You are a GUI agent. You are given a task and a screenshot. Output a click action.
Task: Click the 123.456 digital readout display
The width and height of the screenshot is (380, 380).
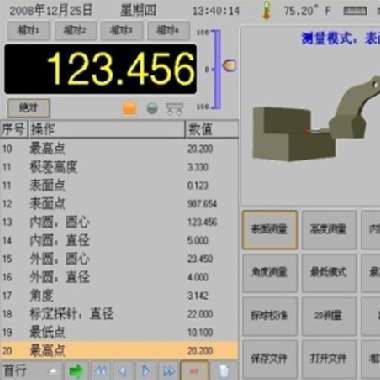tap(101, 69)
